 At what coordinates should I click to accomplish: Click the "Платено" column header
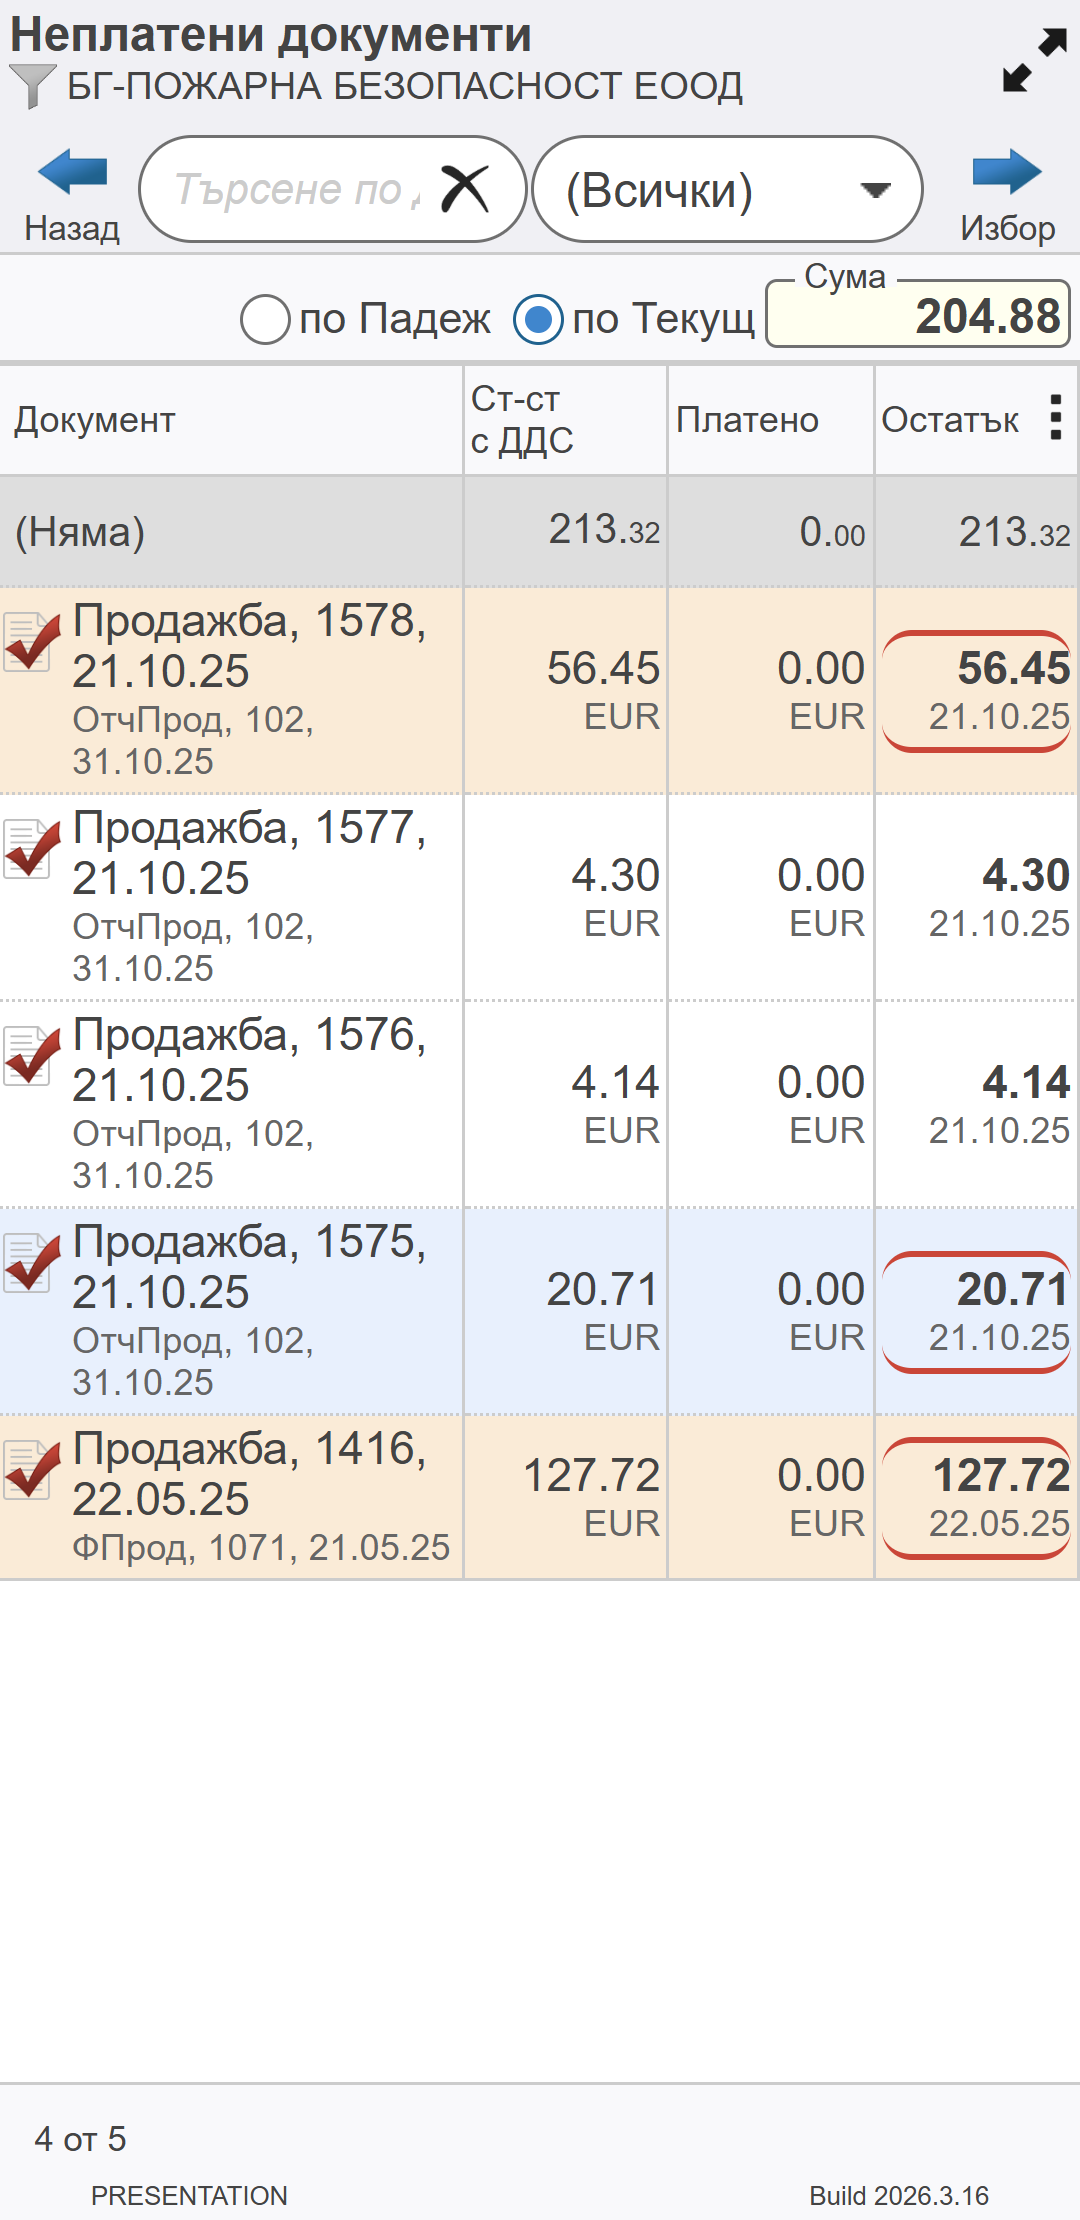[747, 420]
